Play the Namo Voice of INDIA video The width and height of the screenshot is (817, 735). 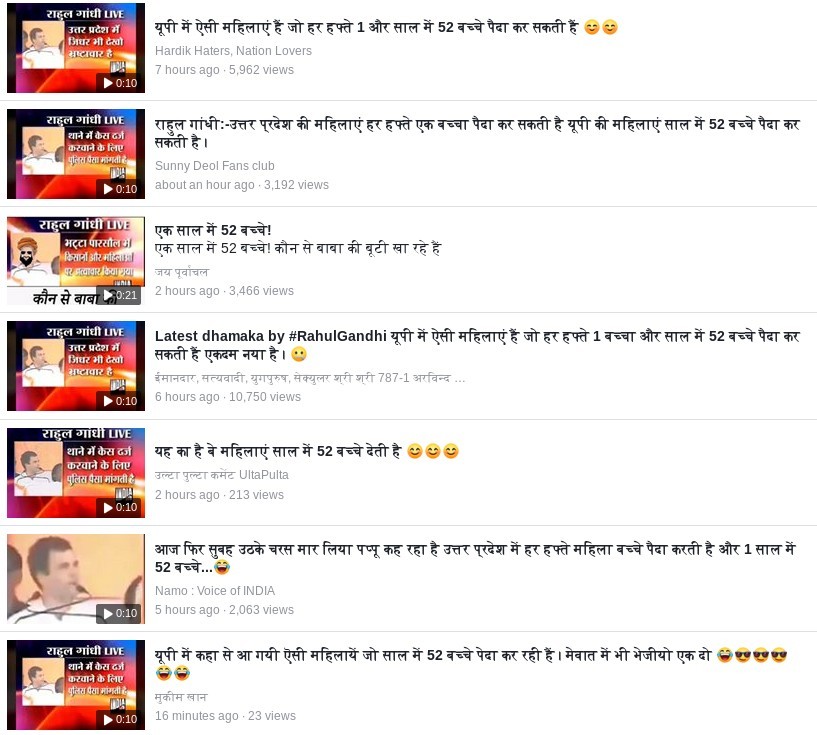76,579
